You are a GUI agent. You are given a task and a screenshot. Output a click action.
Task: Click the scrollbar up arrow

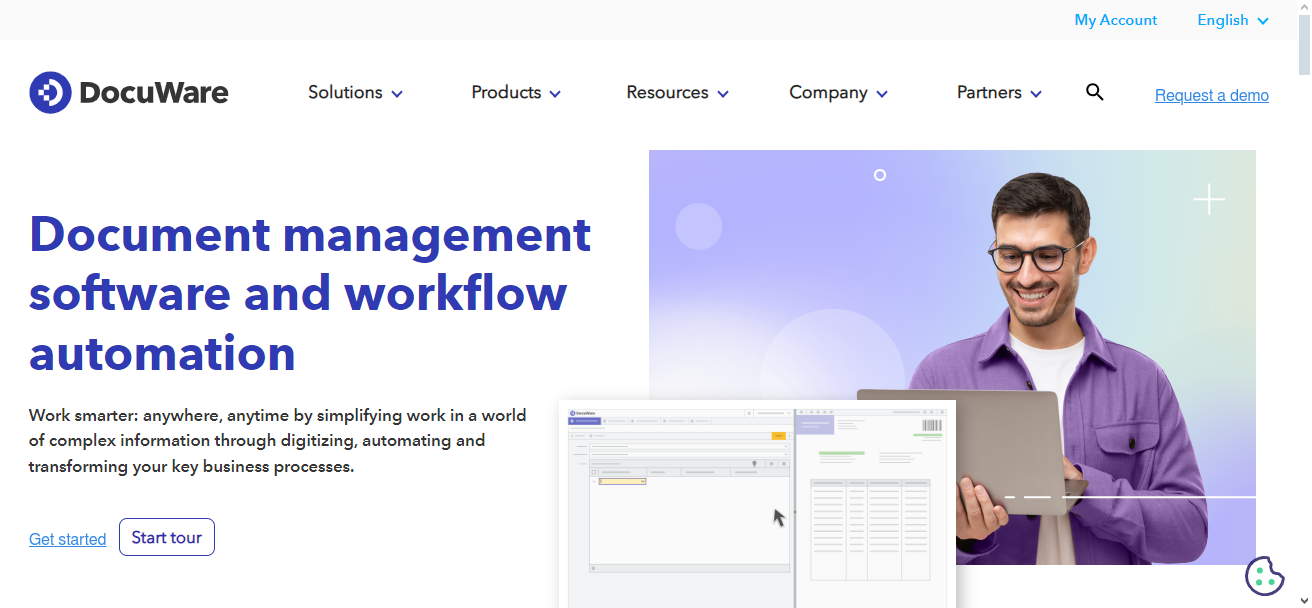[x=1304, y=8]
